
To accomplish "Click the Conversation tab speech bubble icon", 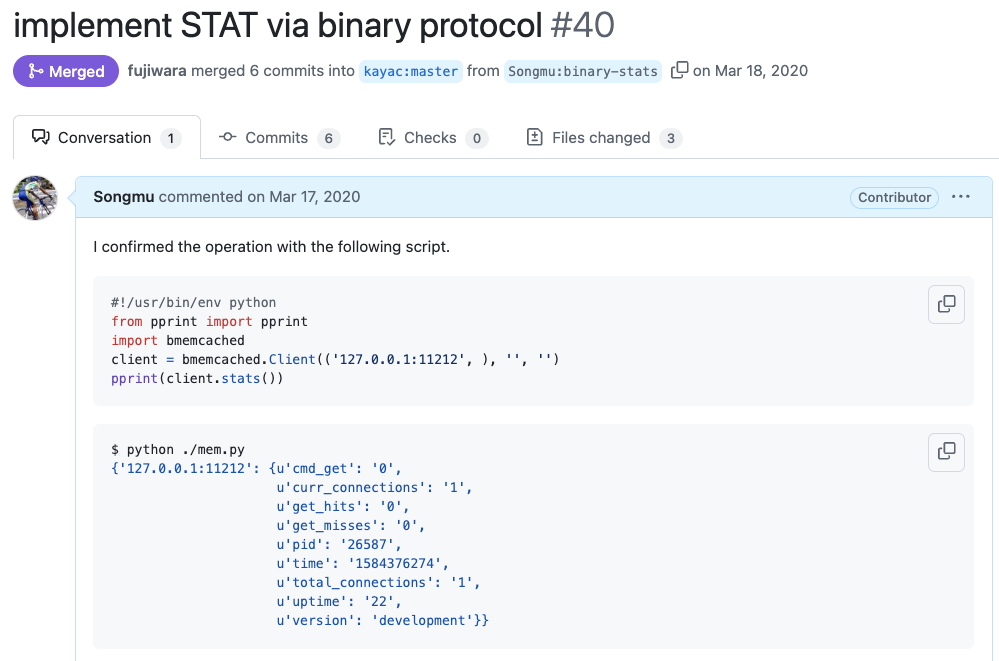I will [41, 137].
